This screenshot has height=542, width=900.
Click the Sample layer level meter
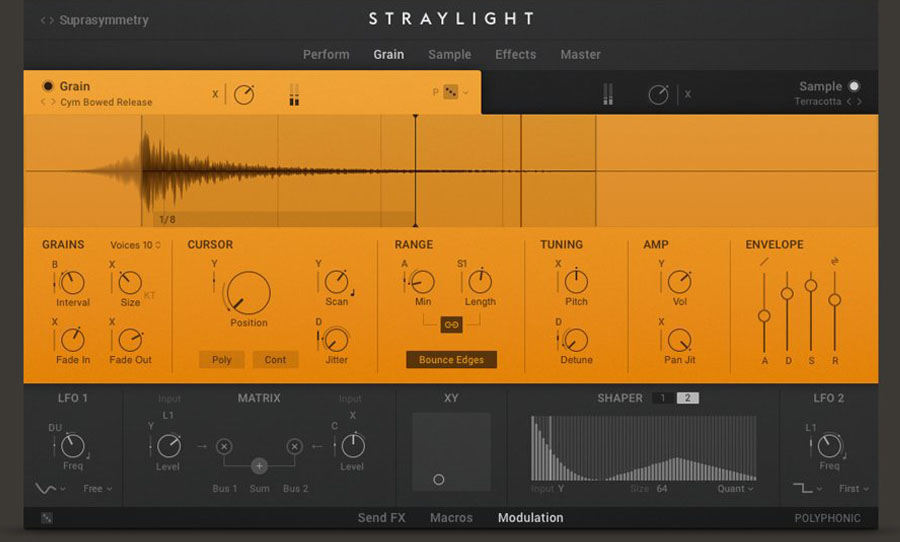[608, 94]
